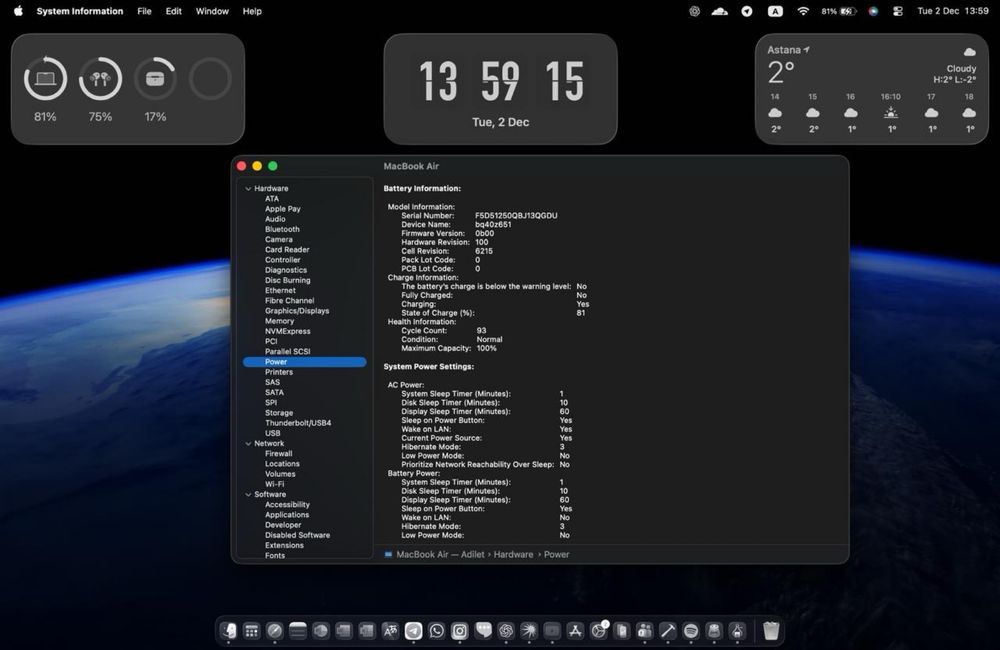Image resolution: width=1000 pixels, height=650 pixels.
Task: Click MacBook Air — Adilet in path bar
Action: [434, 554]
